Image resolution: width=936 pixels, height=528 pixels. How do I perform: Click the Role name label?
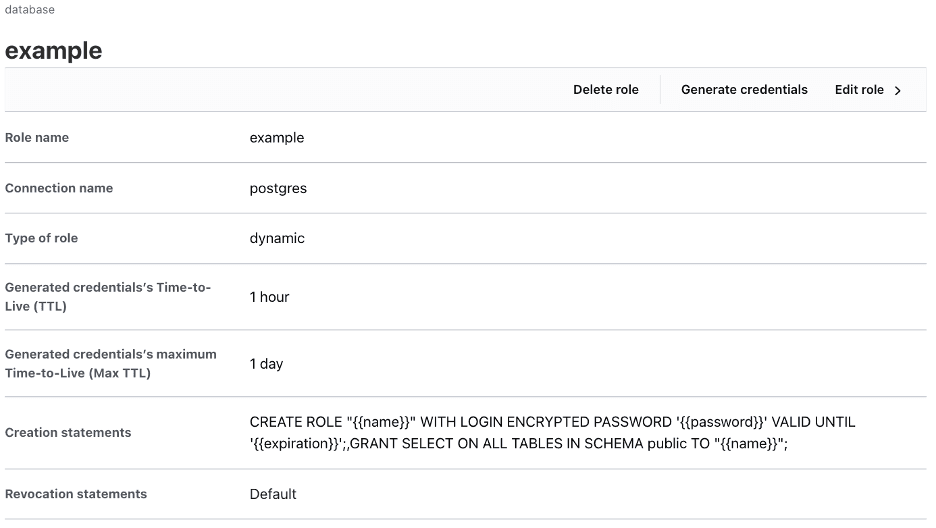pos(37,138)
